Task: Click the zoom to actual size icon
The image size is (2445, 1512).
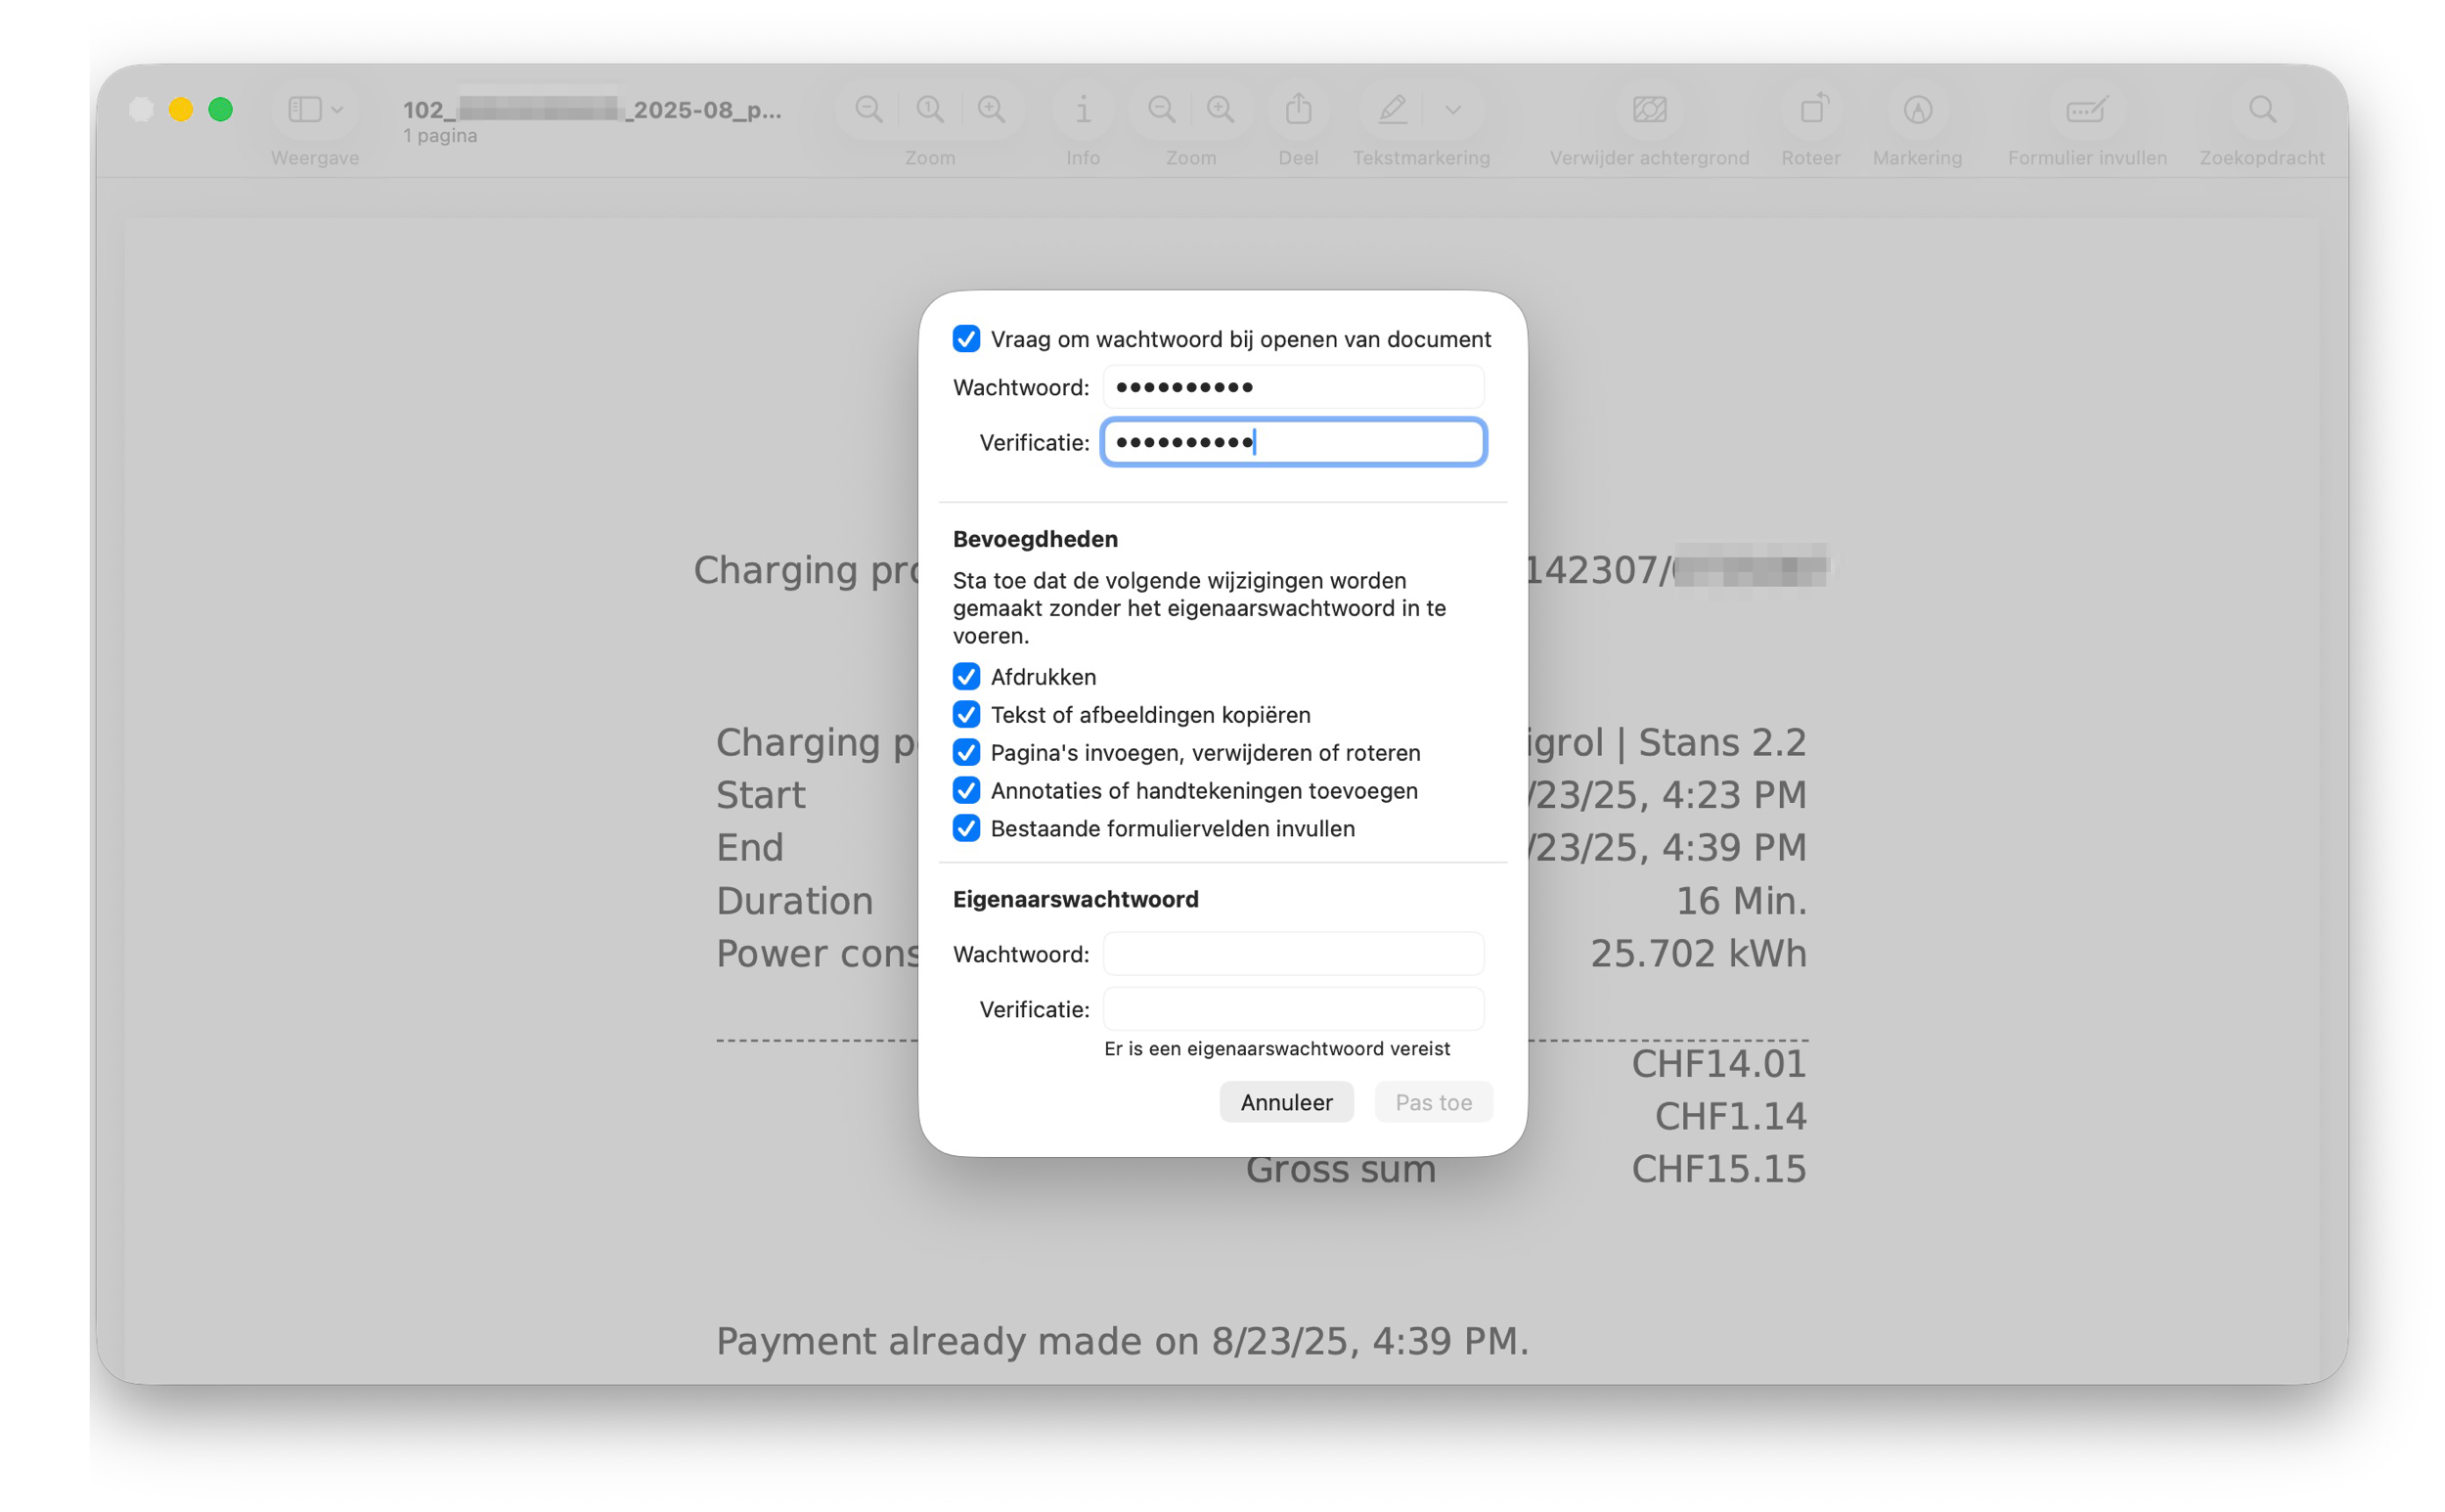Action: (x=930, y=109)
